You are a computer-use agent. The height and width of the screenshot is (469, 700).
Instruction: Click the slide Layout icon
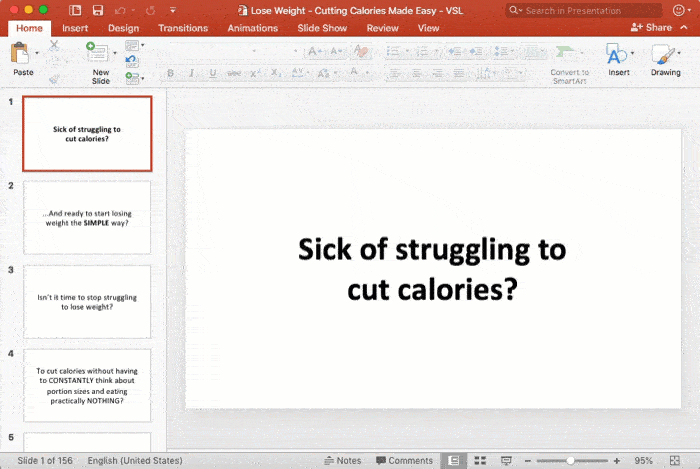pyautogui.click(x=132, y=45)
